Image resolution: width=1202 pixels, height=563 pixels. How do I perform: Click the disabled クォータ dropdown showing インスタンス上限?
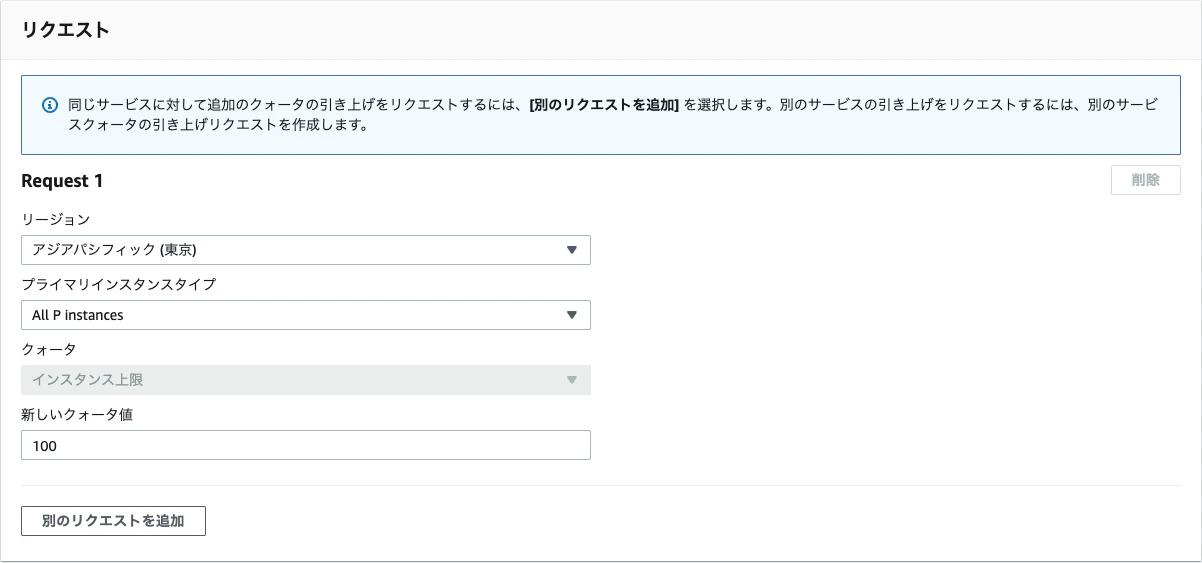[x=306, y=380]
